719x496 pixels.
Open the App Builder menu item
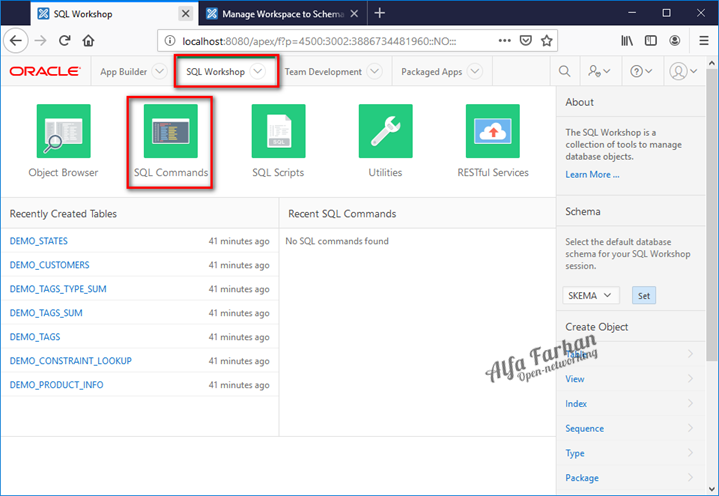[x=123, y=72]
